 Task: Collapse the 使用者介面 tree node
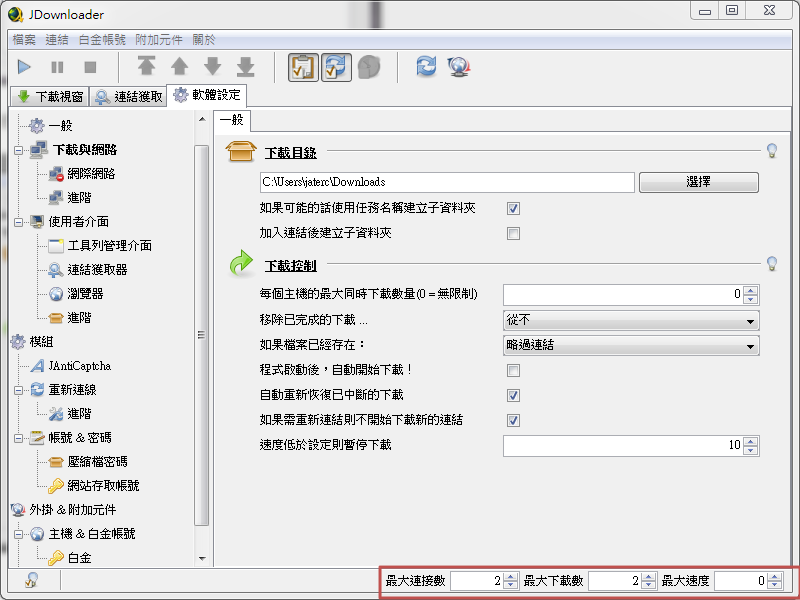click(x=18, y=222)
